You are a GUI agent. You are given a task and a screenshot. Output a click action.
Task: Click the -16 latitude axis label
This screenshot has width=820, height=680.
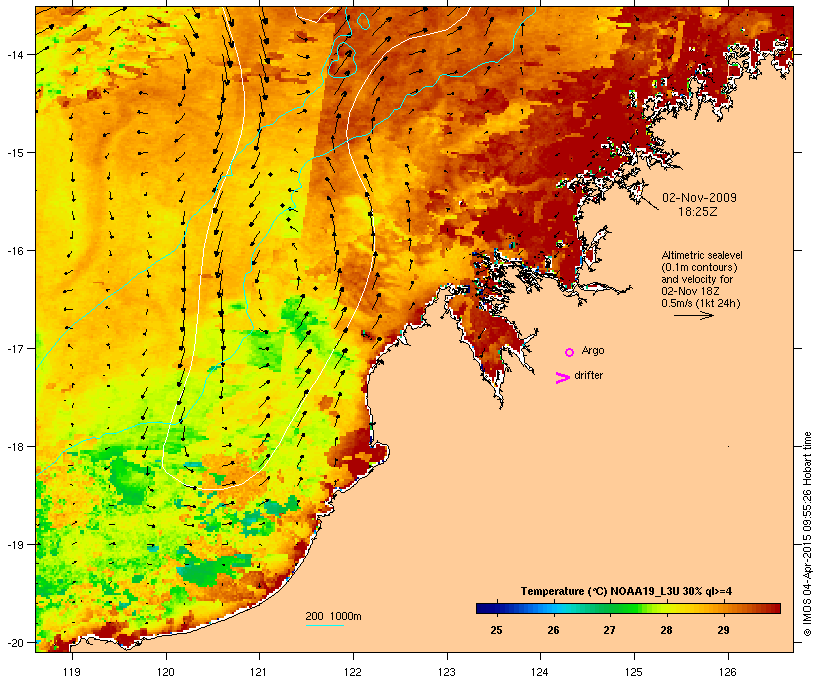[x=14, y=251]
